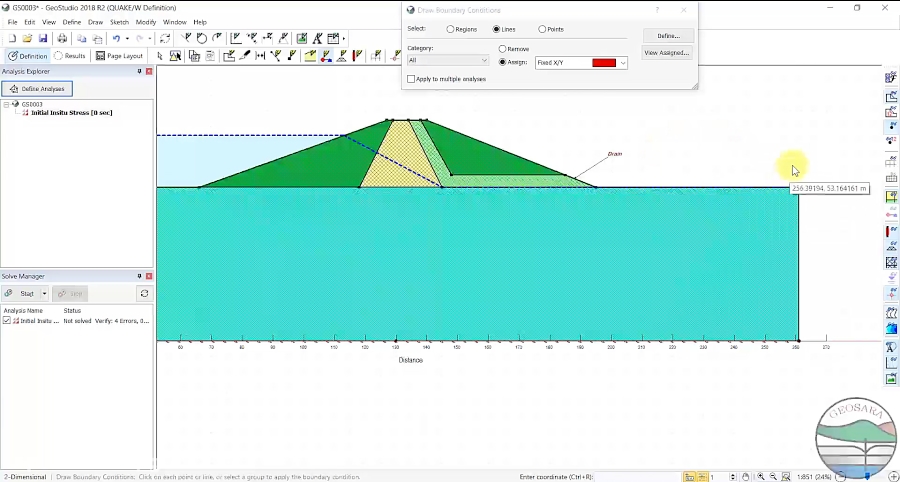The height and width of the screenshot is (482, 900).
Task: Select the Points radio button
Action: (542, 30)
